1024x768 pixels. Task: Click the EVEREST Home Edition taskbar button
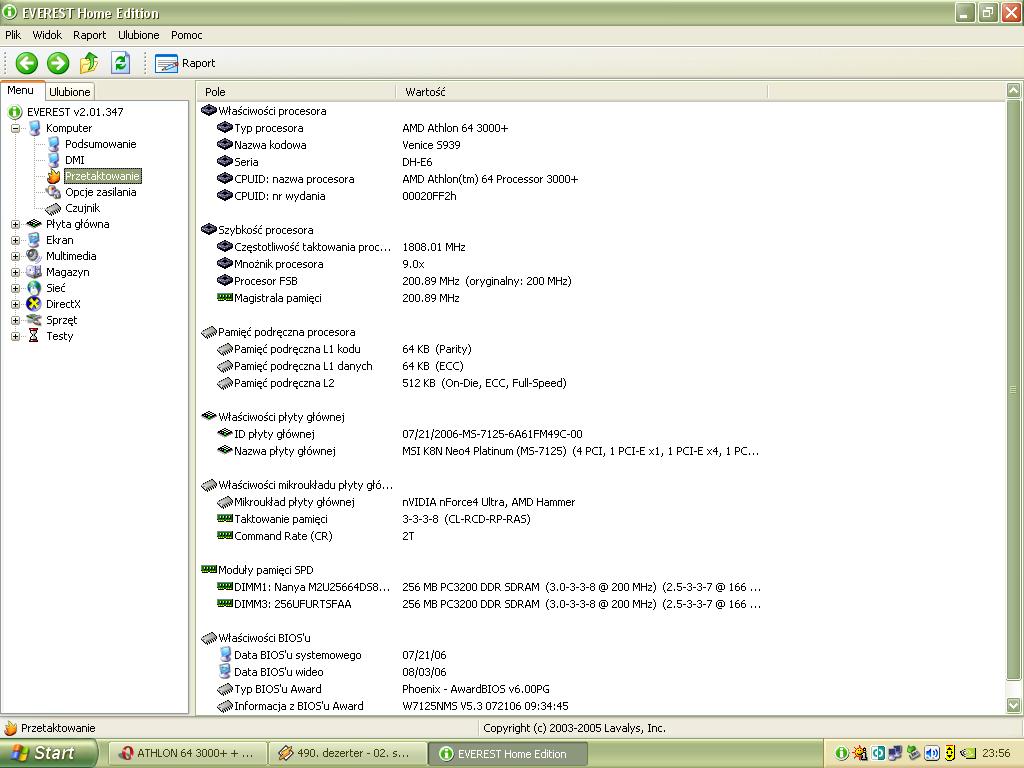[507, 753]
